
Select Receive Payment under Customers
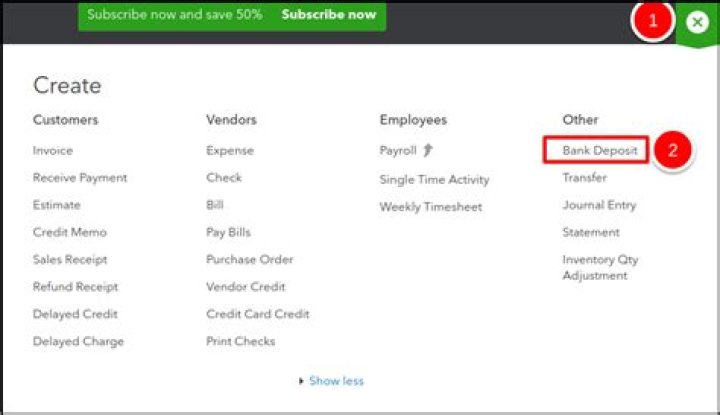(x=80, y=178)
